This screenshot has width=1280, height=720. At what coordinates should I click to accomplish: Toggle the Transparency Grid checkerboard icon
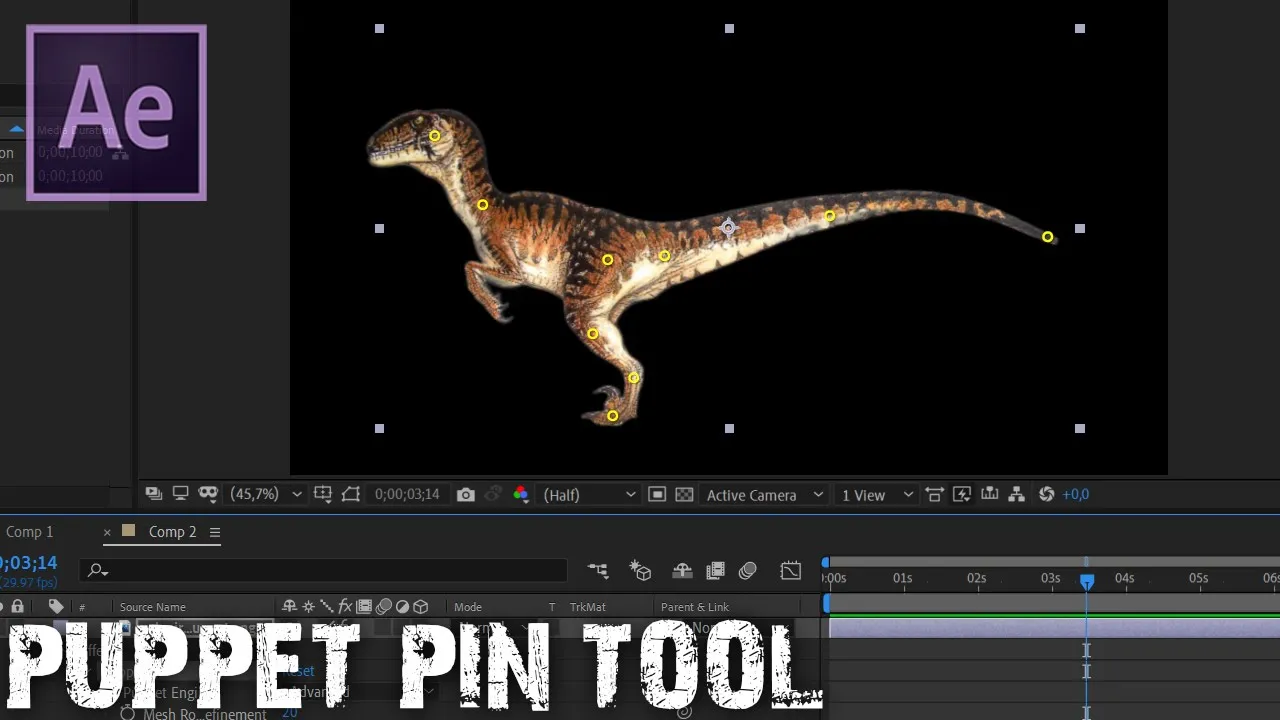click(684, 494)
